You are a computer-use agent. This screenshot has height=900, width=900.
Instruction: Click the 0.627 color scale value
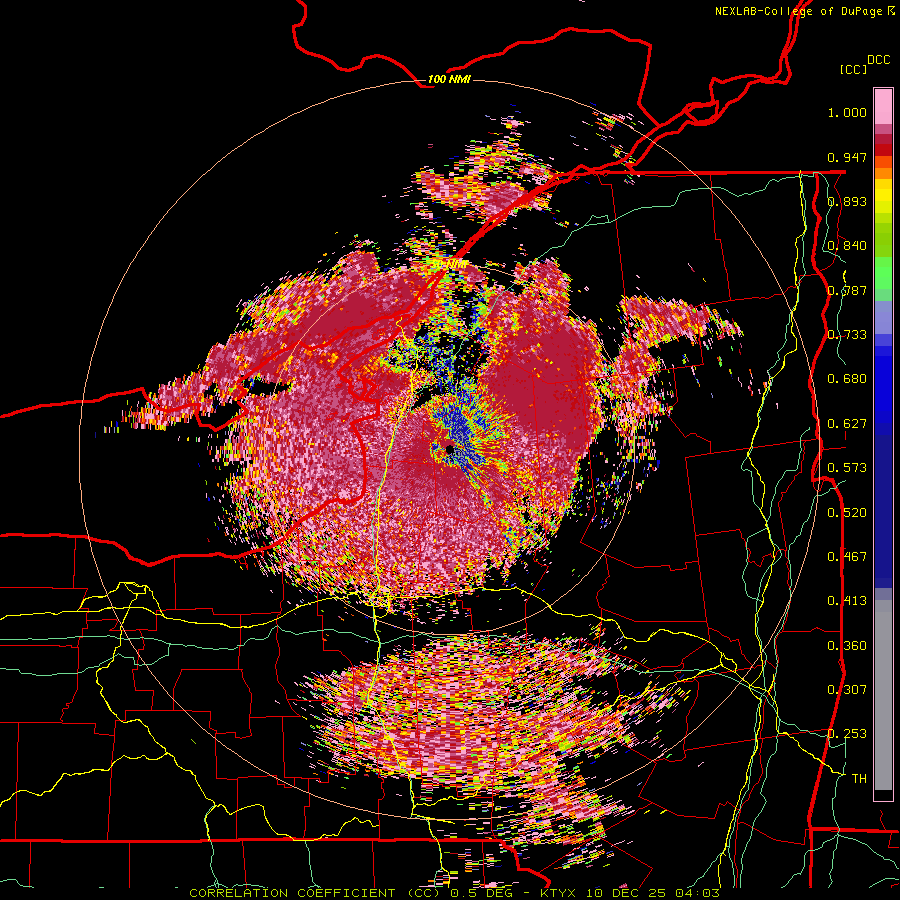(x=847, y=424)
